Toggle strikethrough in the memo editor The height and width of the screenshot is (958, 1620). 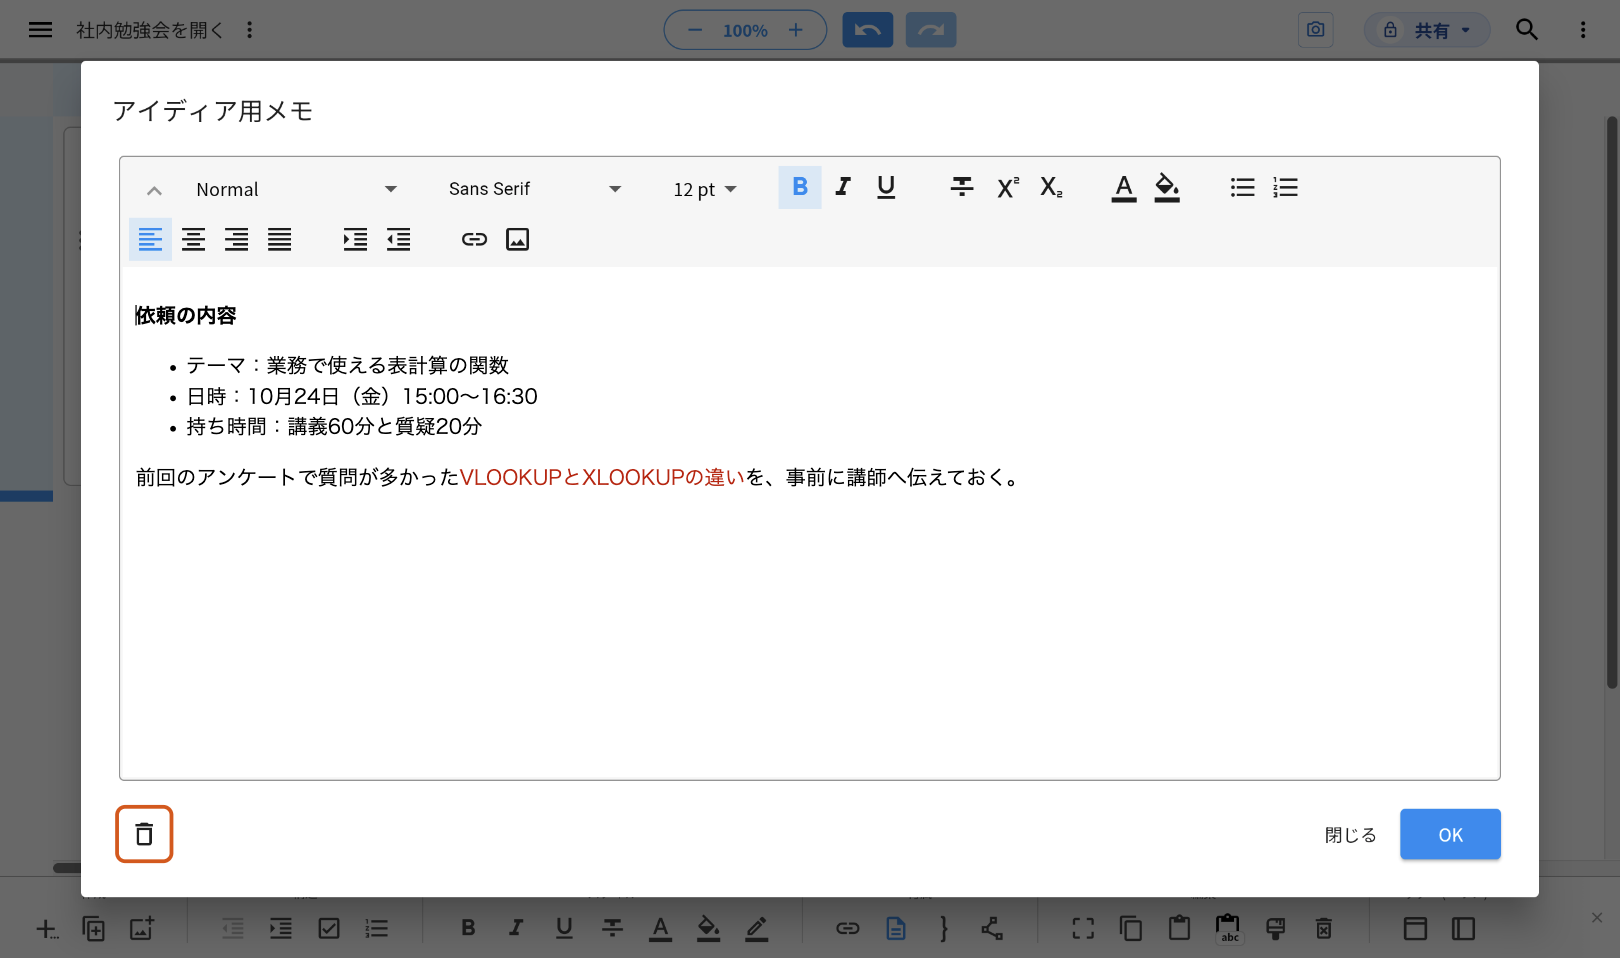click(962, 187)
